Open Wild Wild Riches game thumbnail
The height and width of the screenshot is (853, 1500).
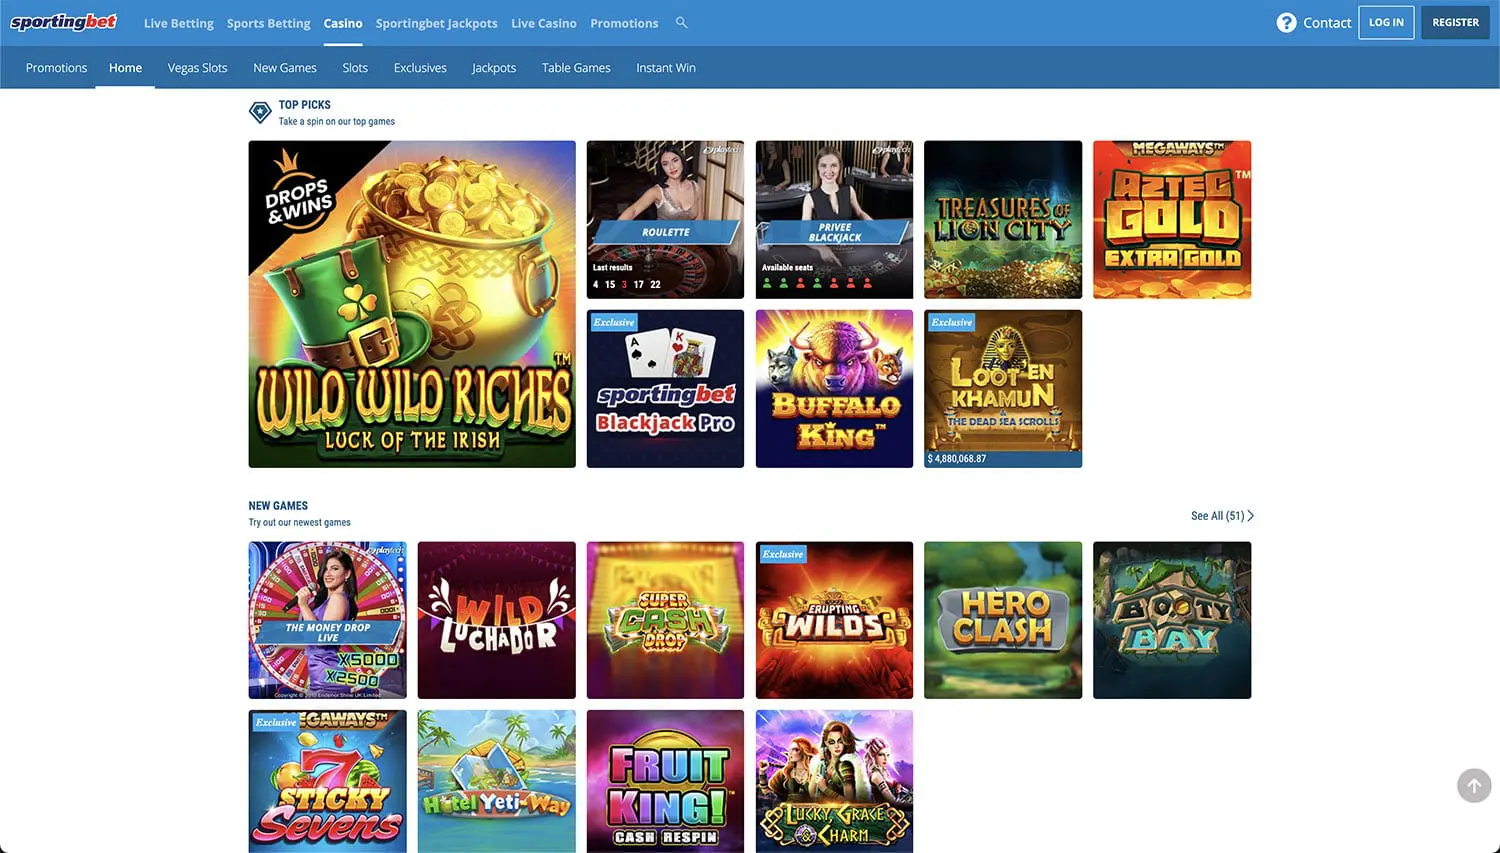[412, 304]
